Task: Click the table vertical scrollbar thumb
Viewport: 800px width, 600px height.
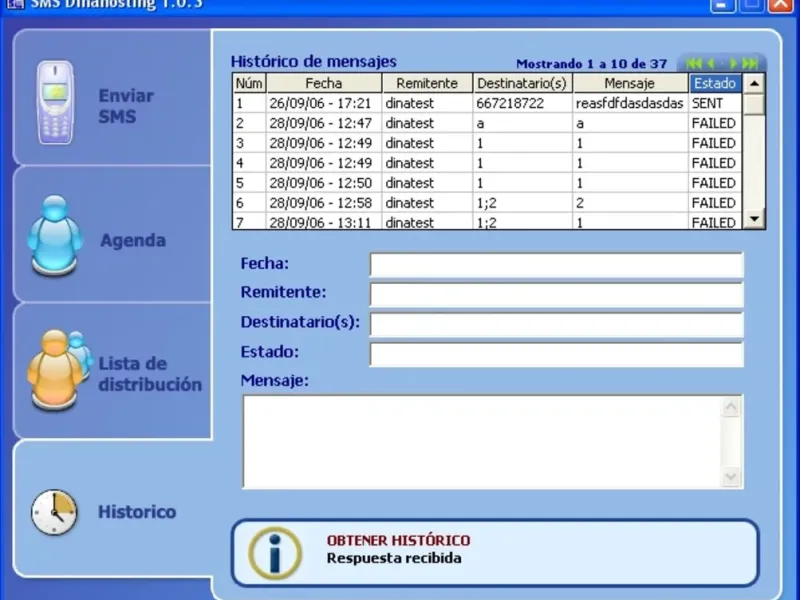Action: click(x=754, y=104)
